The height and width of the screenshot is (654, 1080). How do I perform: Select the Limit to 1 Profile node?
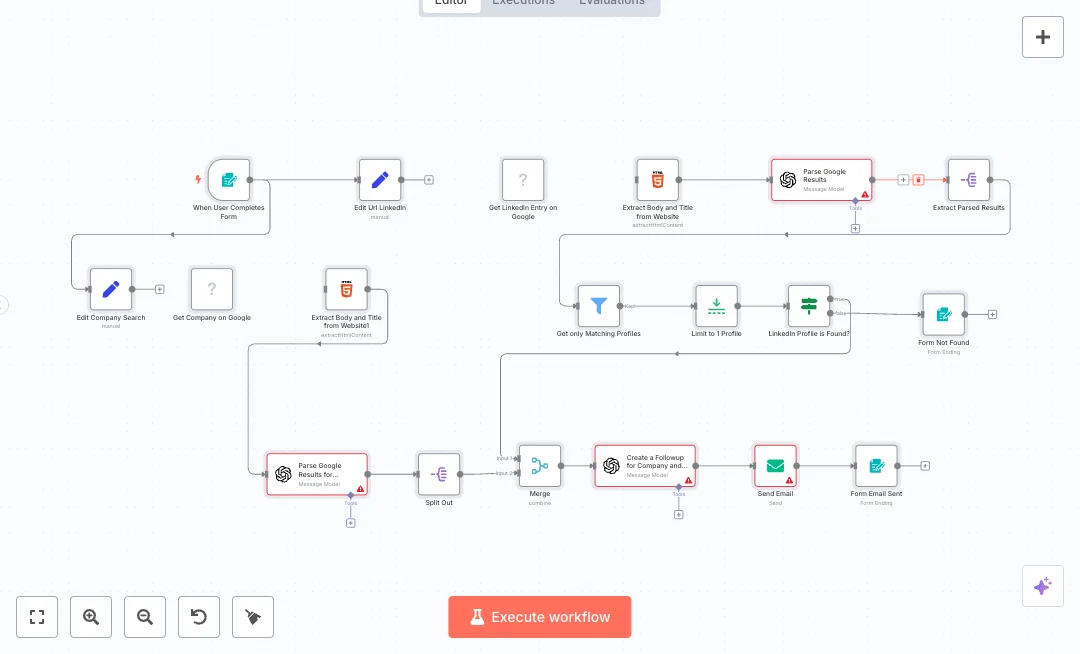(x=716, y=306)
